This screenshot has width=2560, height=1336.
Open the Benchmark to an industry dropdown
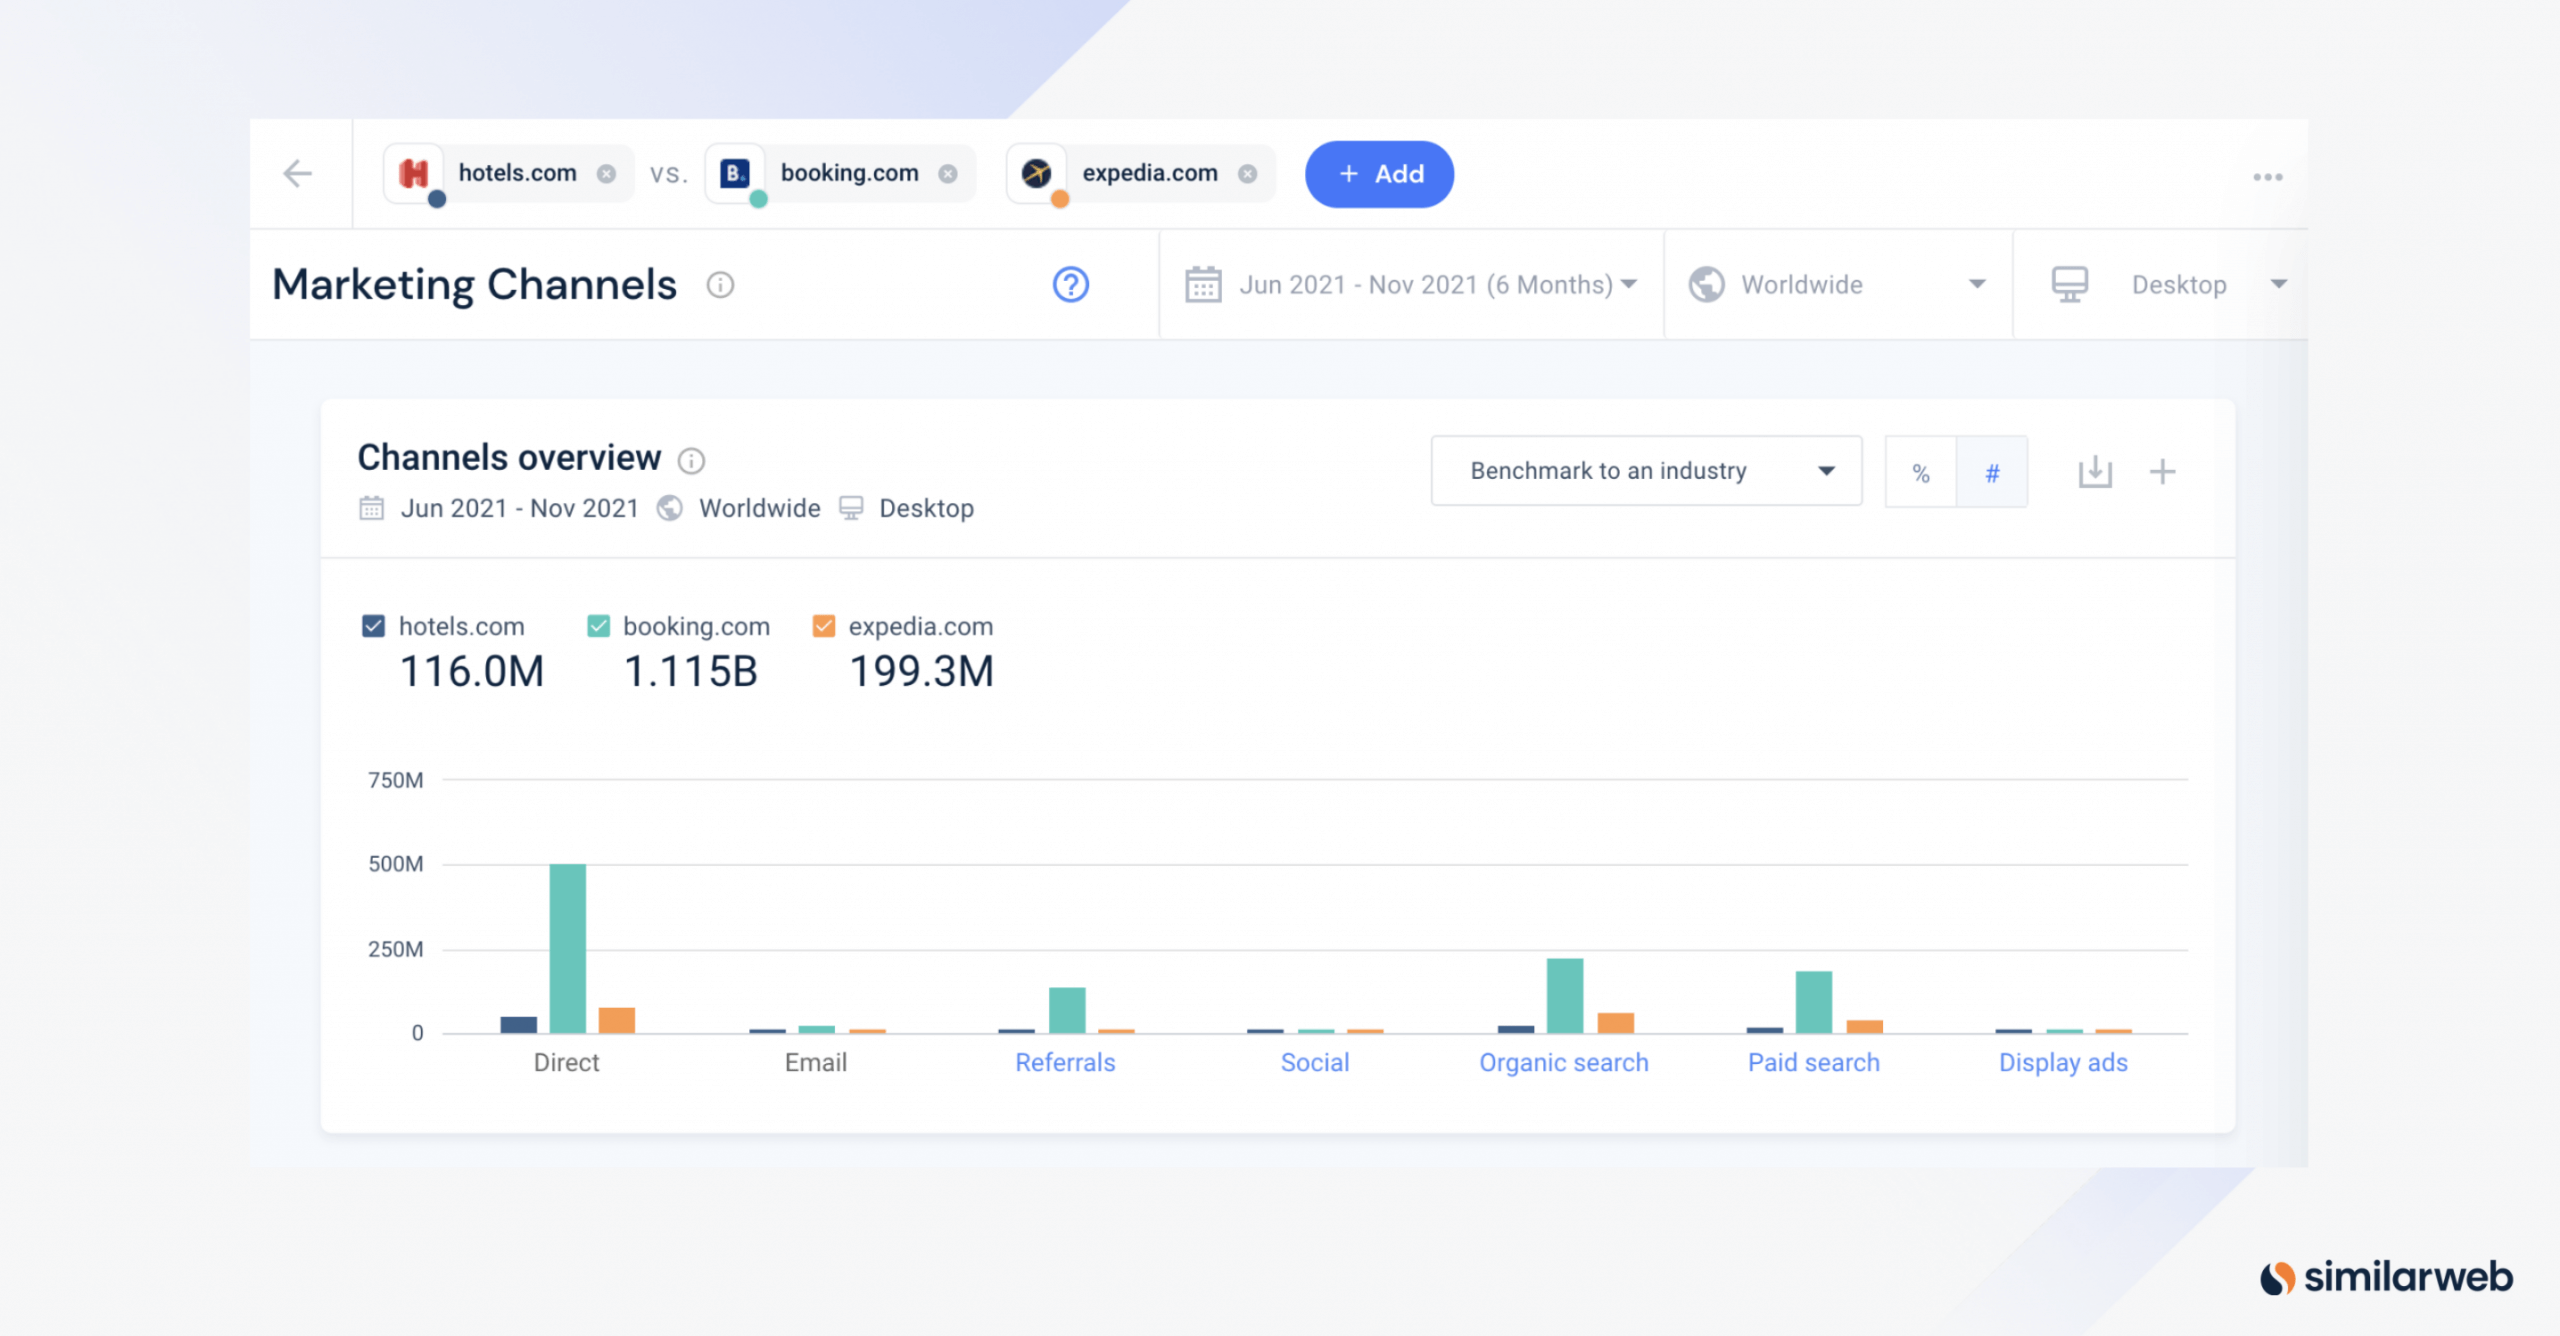tap(1641, 471)
